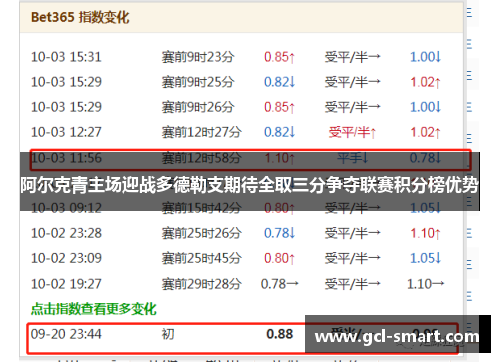Select the 赛前9时23分 cell

tap(198, 57)
